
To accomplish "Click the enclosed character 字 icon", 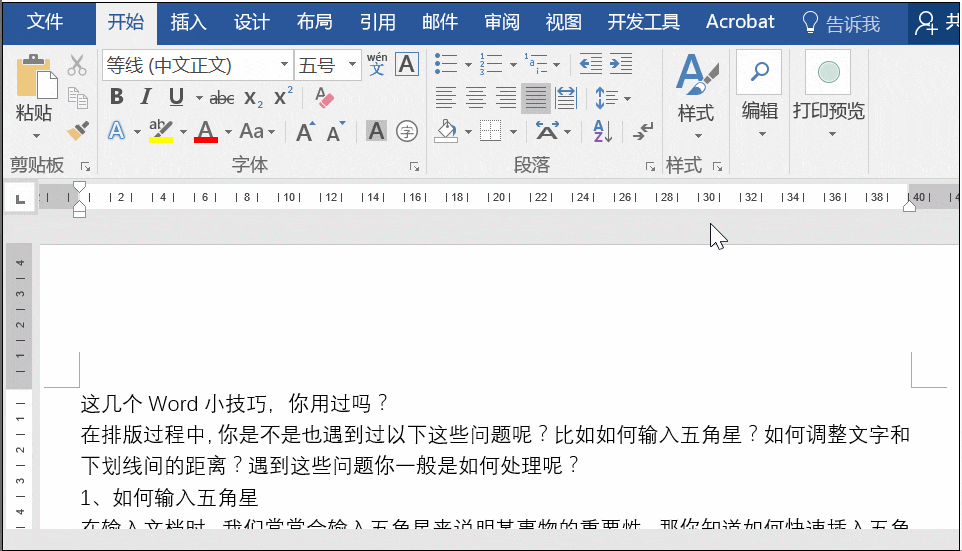I will coord(407,131).
